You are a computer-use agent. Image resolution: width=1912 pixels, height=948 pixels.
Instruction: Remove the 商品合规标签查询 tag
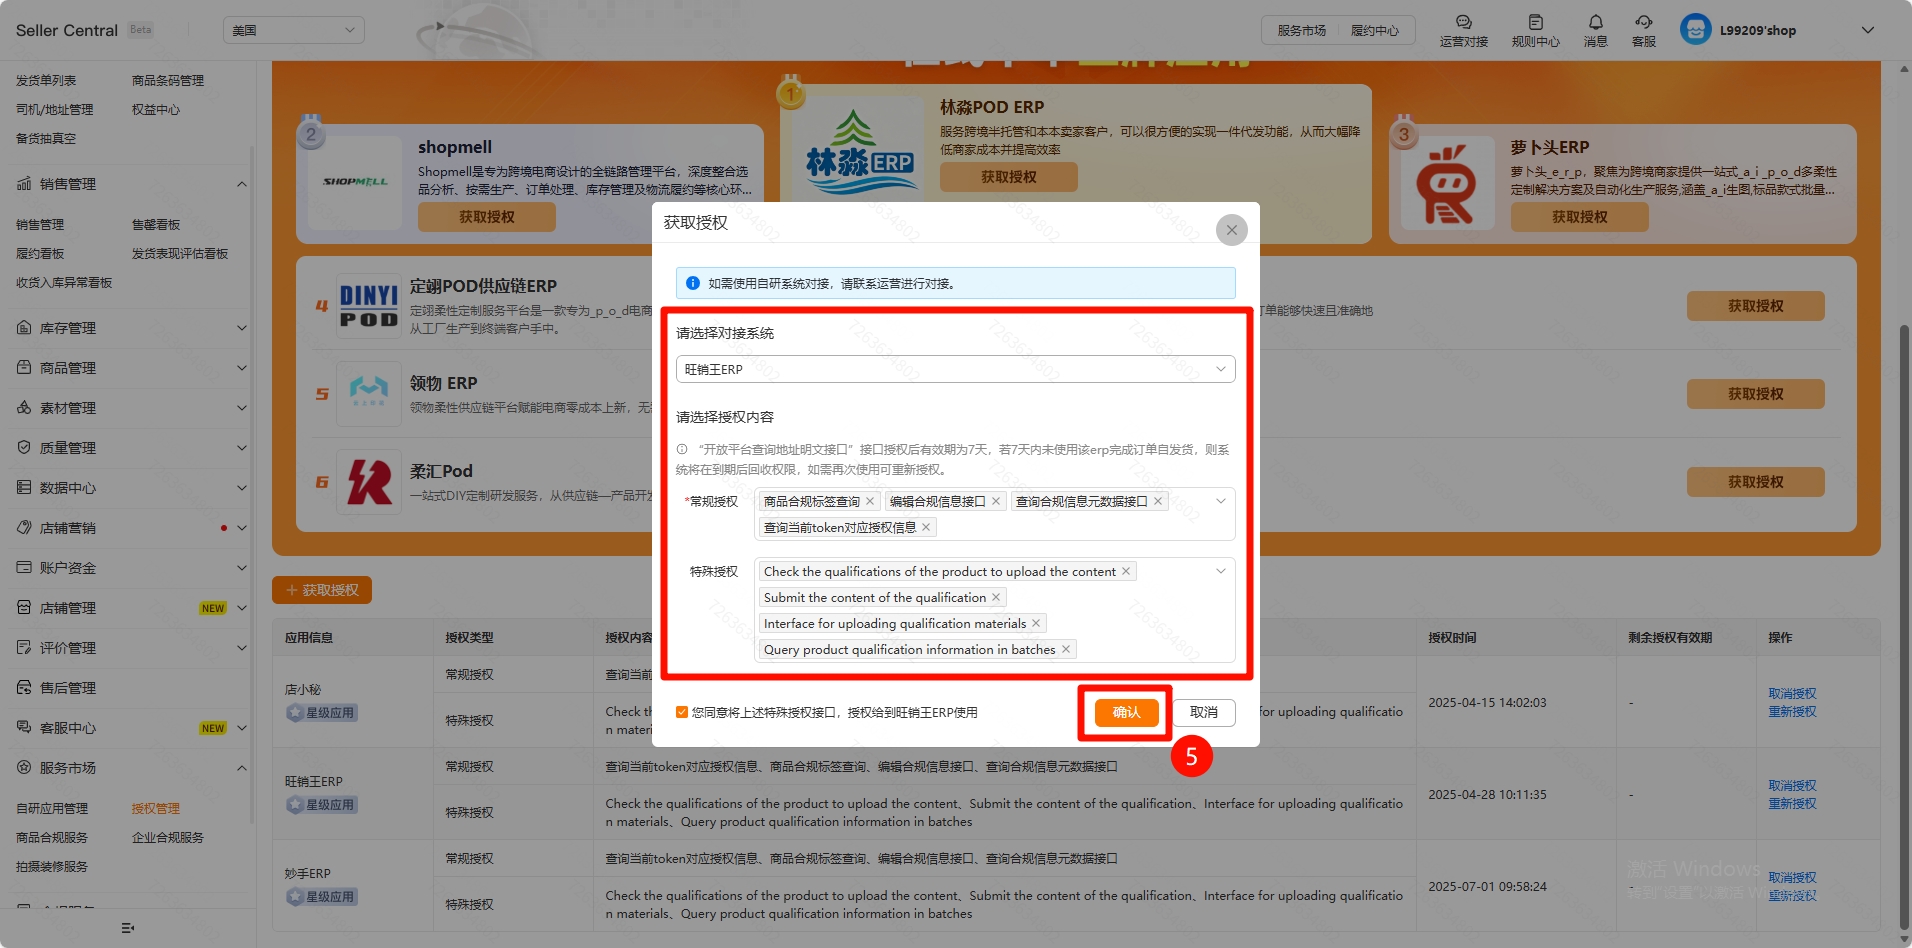tap(870, 502)
